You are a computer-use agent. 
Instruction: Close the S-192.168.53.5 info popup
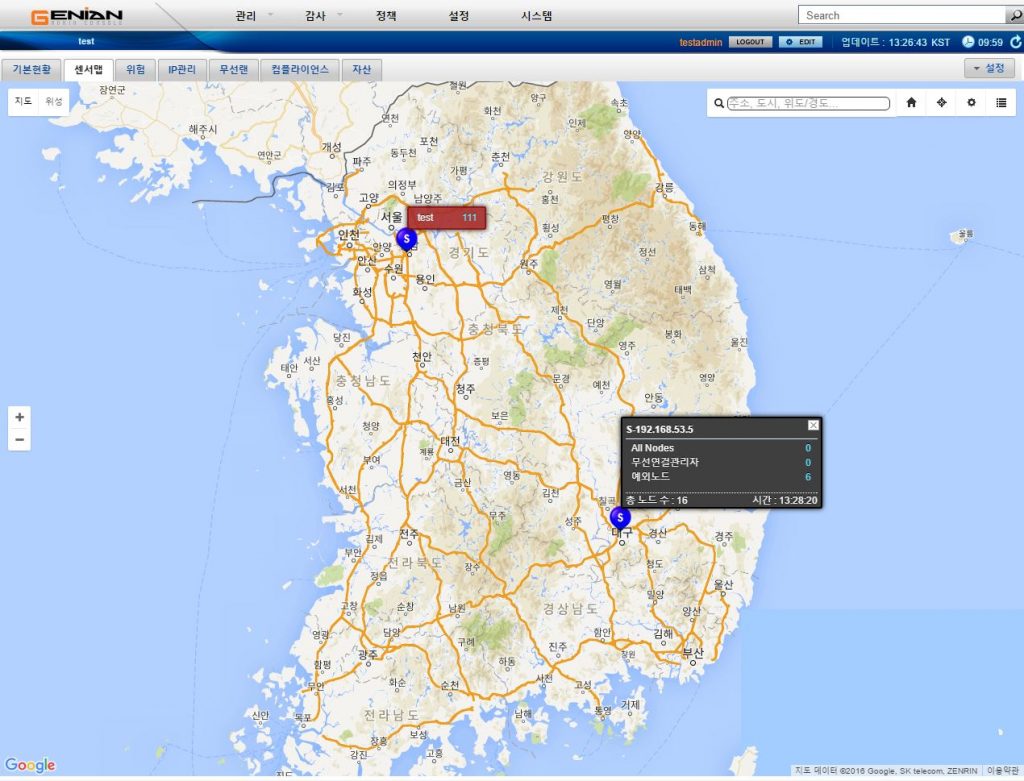pyautogui.click(x=813, y=425)
